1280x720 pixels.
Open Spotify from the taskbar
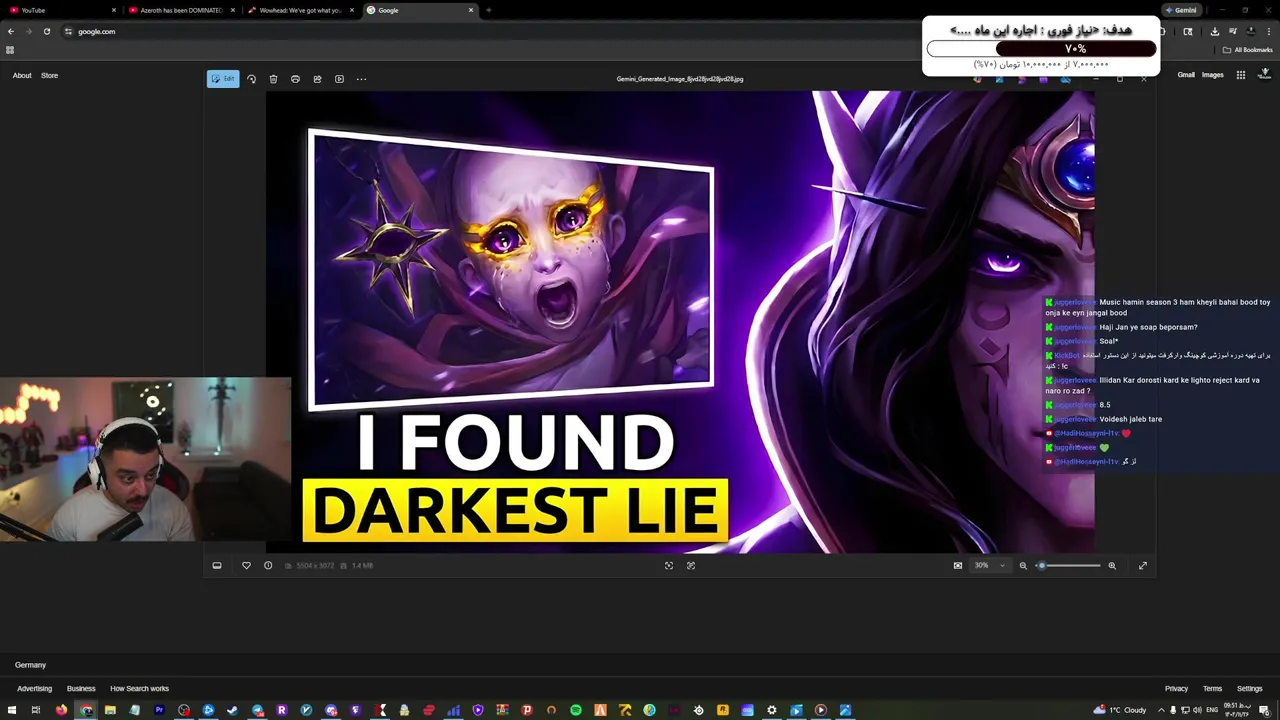pos(576,710)
